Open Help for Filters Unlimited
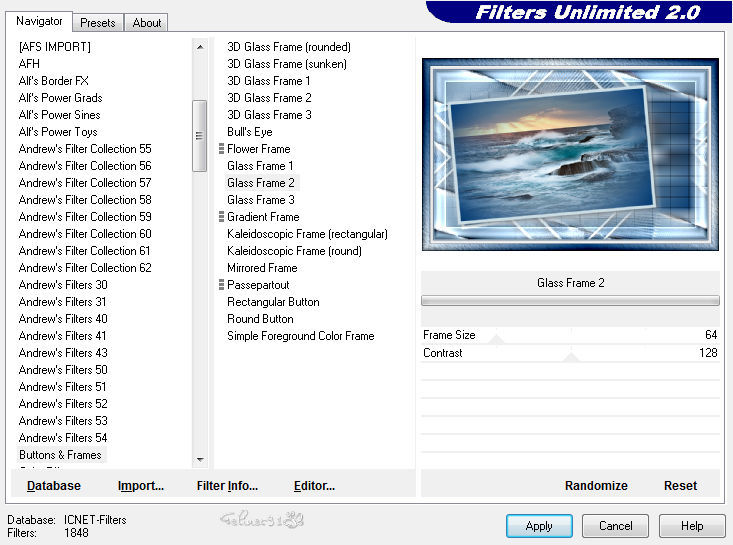Screen dimensions: 733x545 (x=692, y=525)
